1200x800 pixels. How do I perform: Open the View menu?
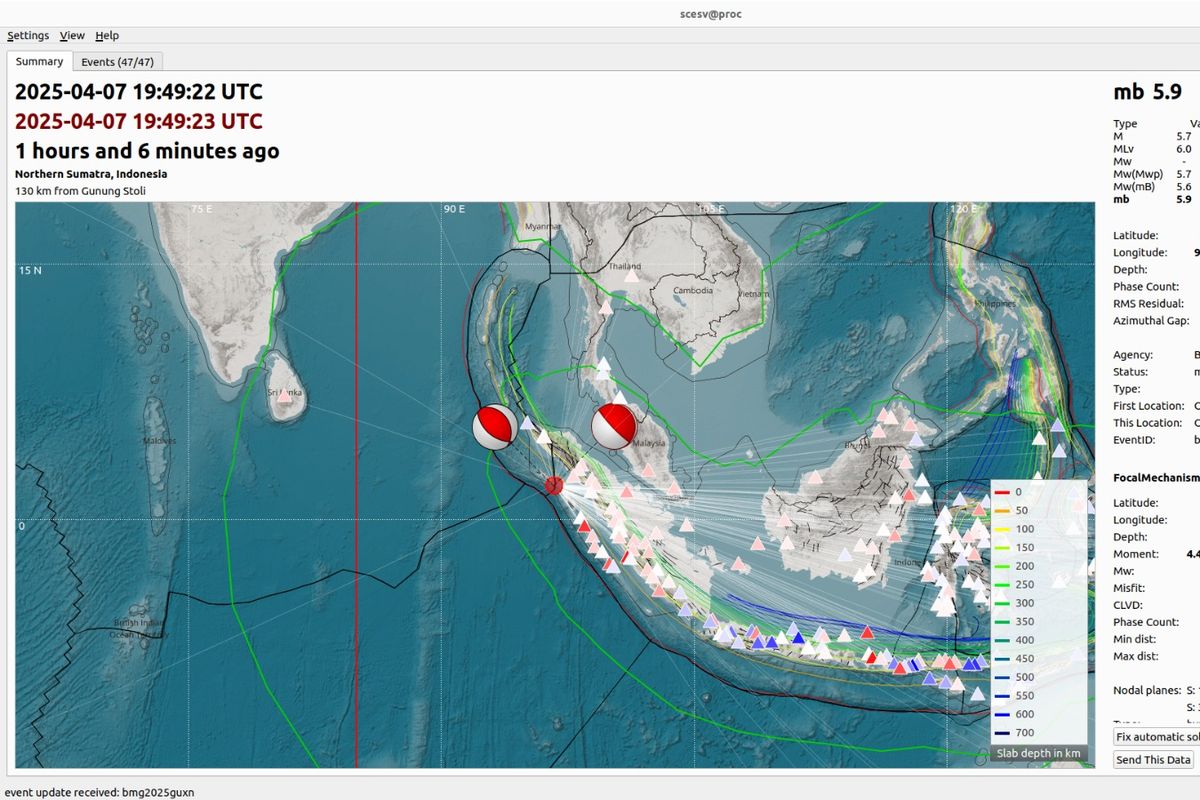pyautogui.click(x=71, y=35)
